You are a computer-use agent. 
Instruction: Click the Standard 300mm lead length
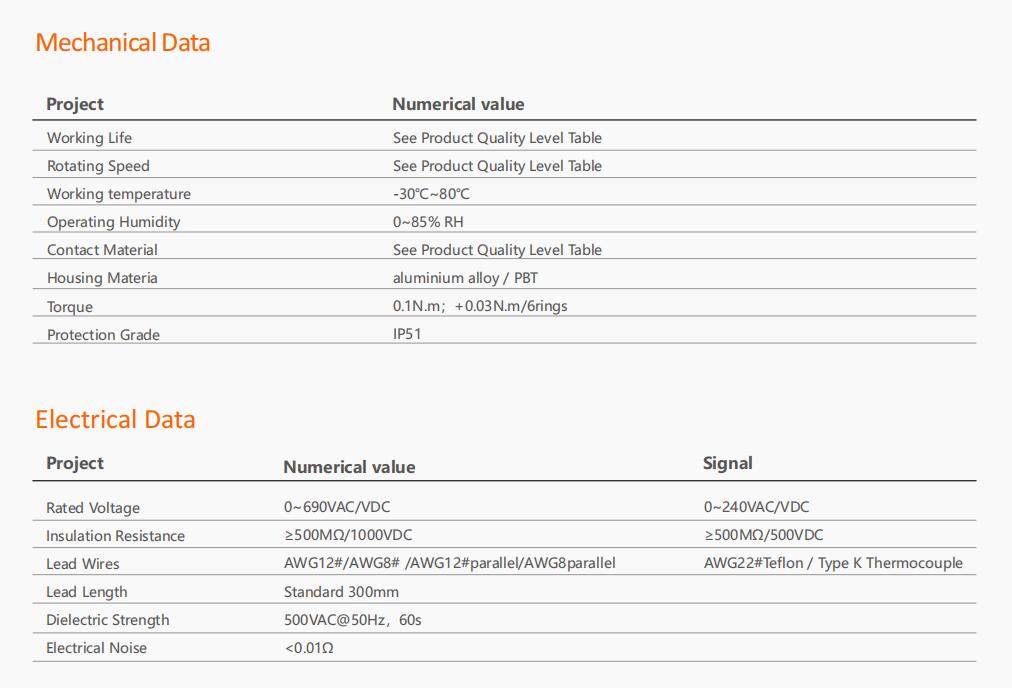pos(341,592)
